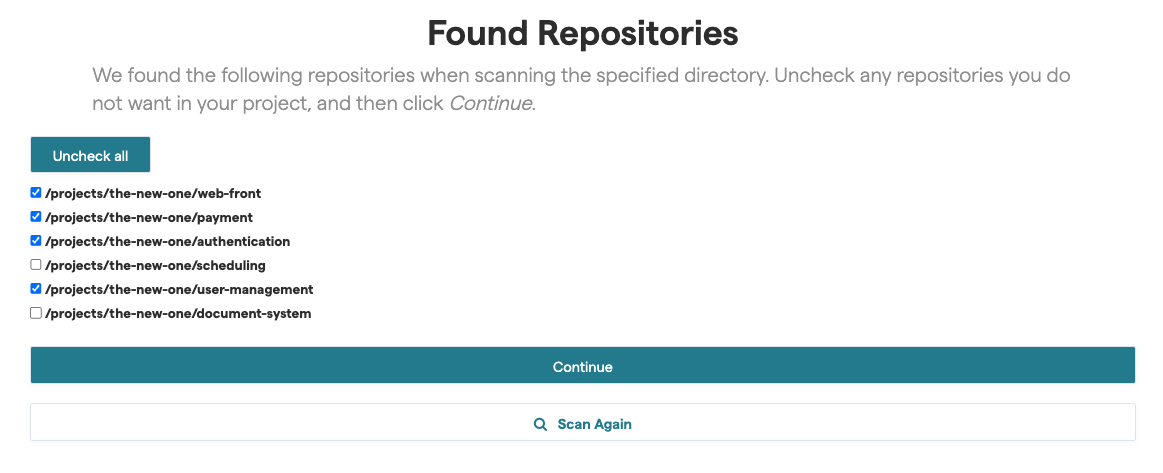Click the /projects/the-new-one/web-front path label
The image size is (1163, 473).
pos(153,193)
